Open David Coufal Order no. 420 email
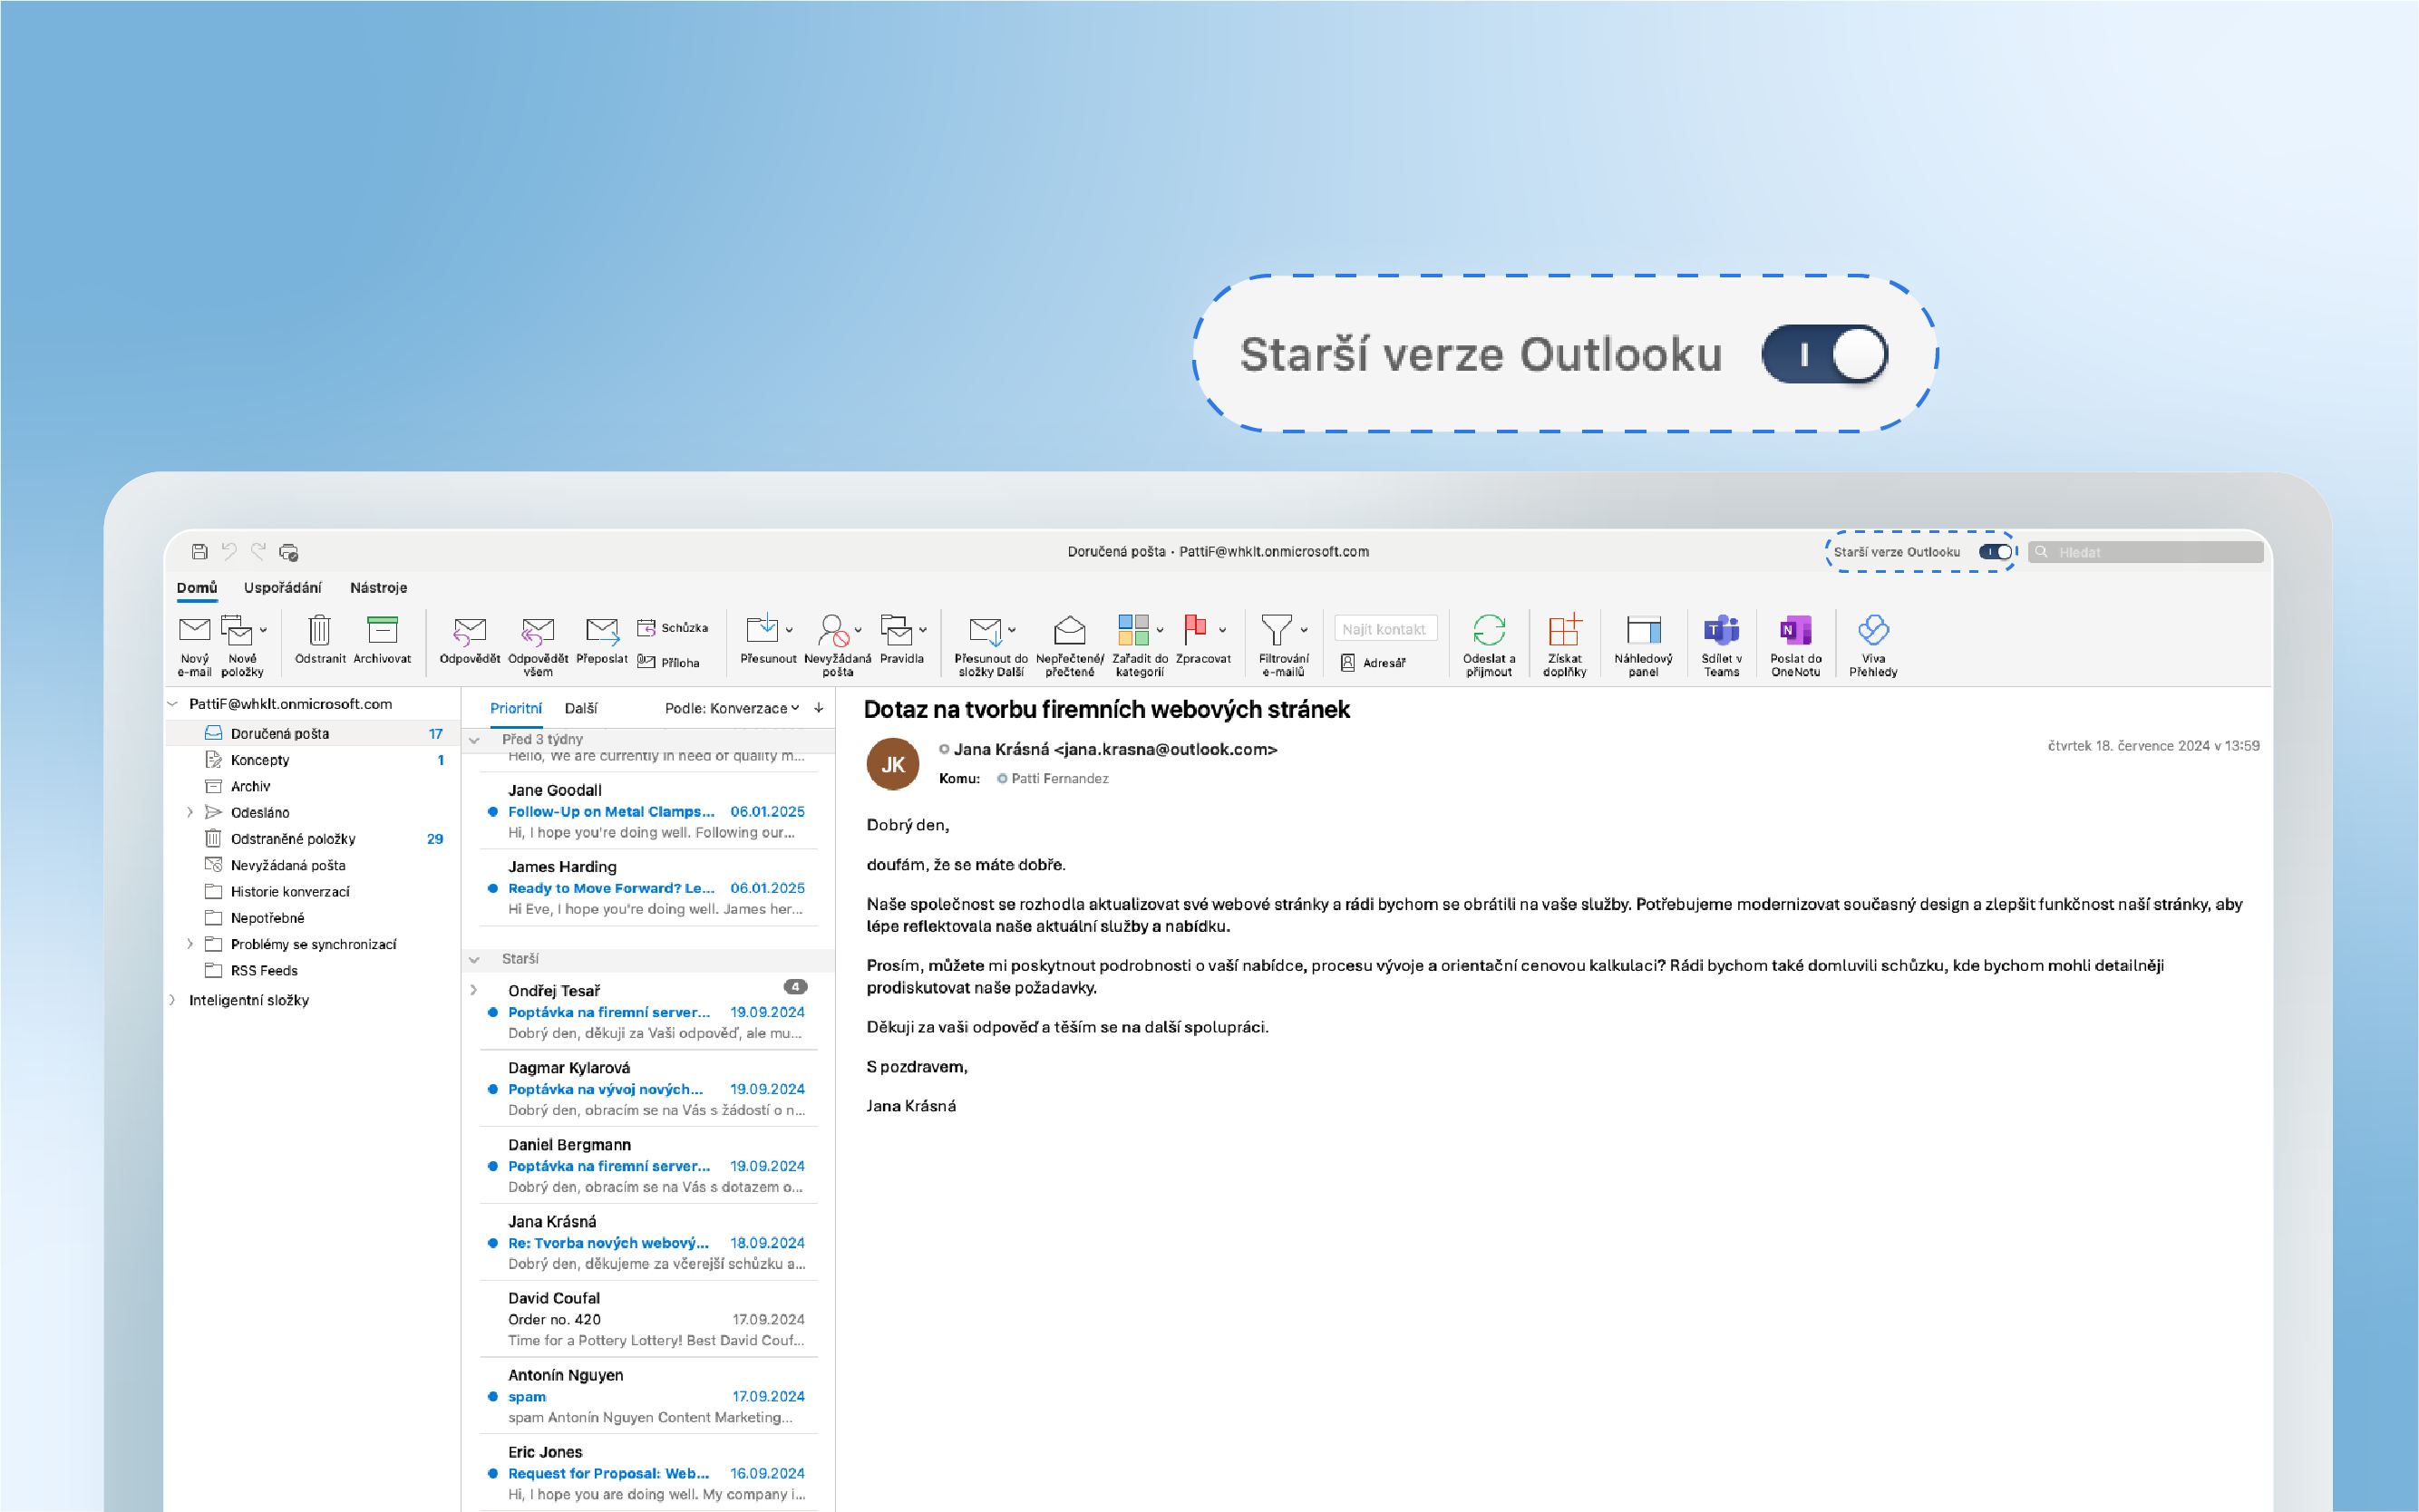The width and height of the screenshot is (2419, 1512). click(x=648, y=1319)
